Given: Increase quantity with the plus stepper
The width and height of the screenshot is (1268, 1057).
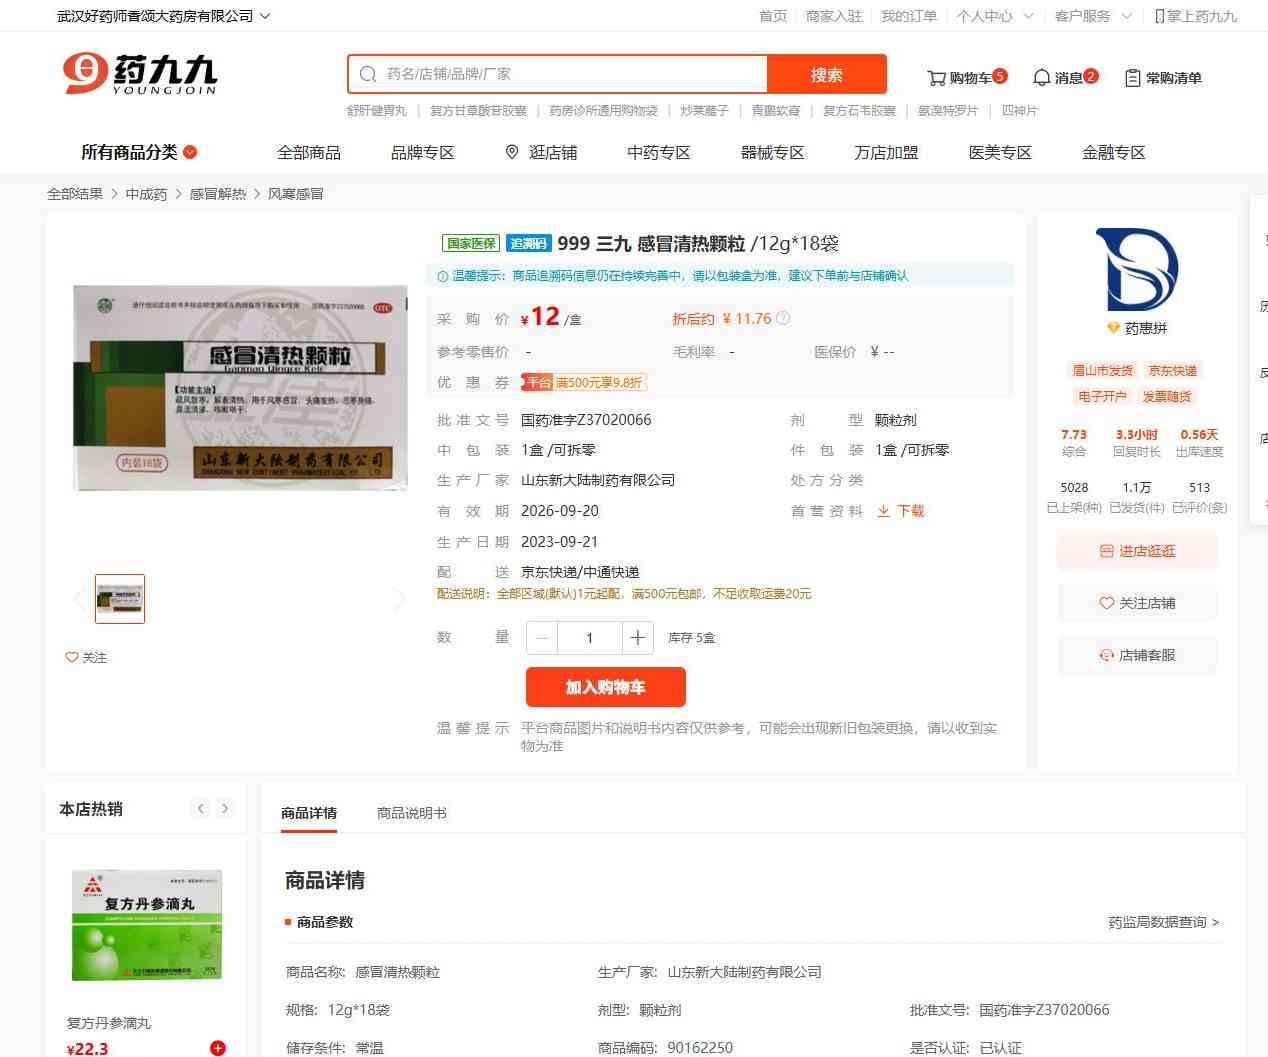Looking at the screenshot, I should click(637, 638).
